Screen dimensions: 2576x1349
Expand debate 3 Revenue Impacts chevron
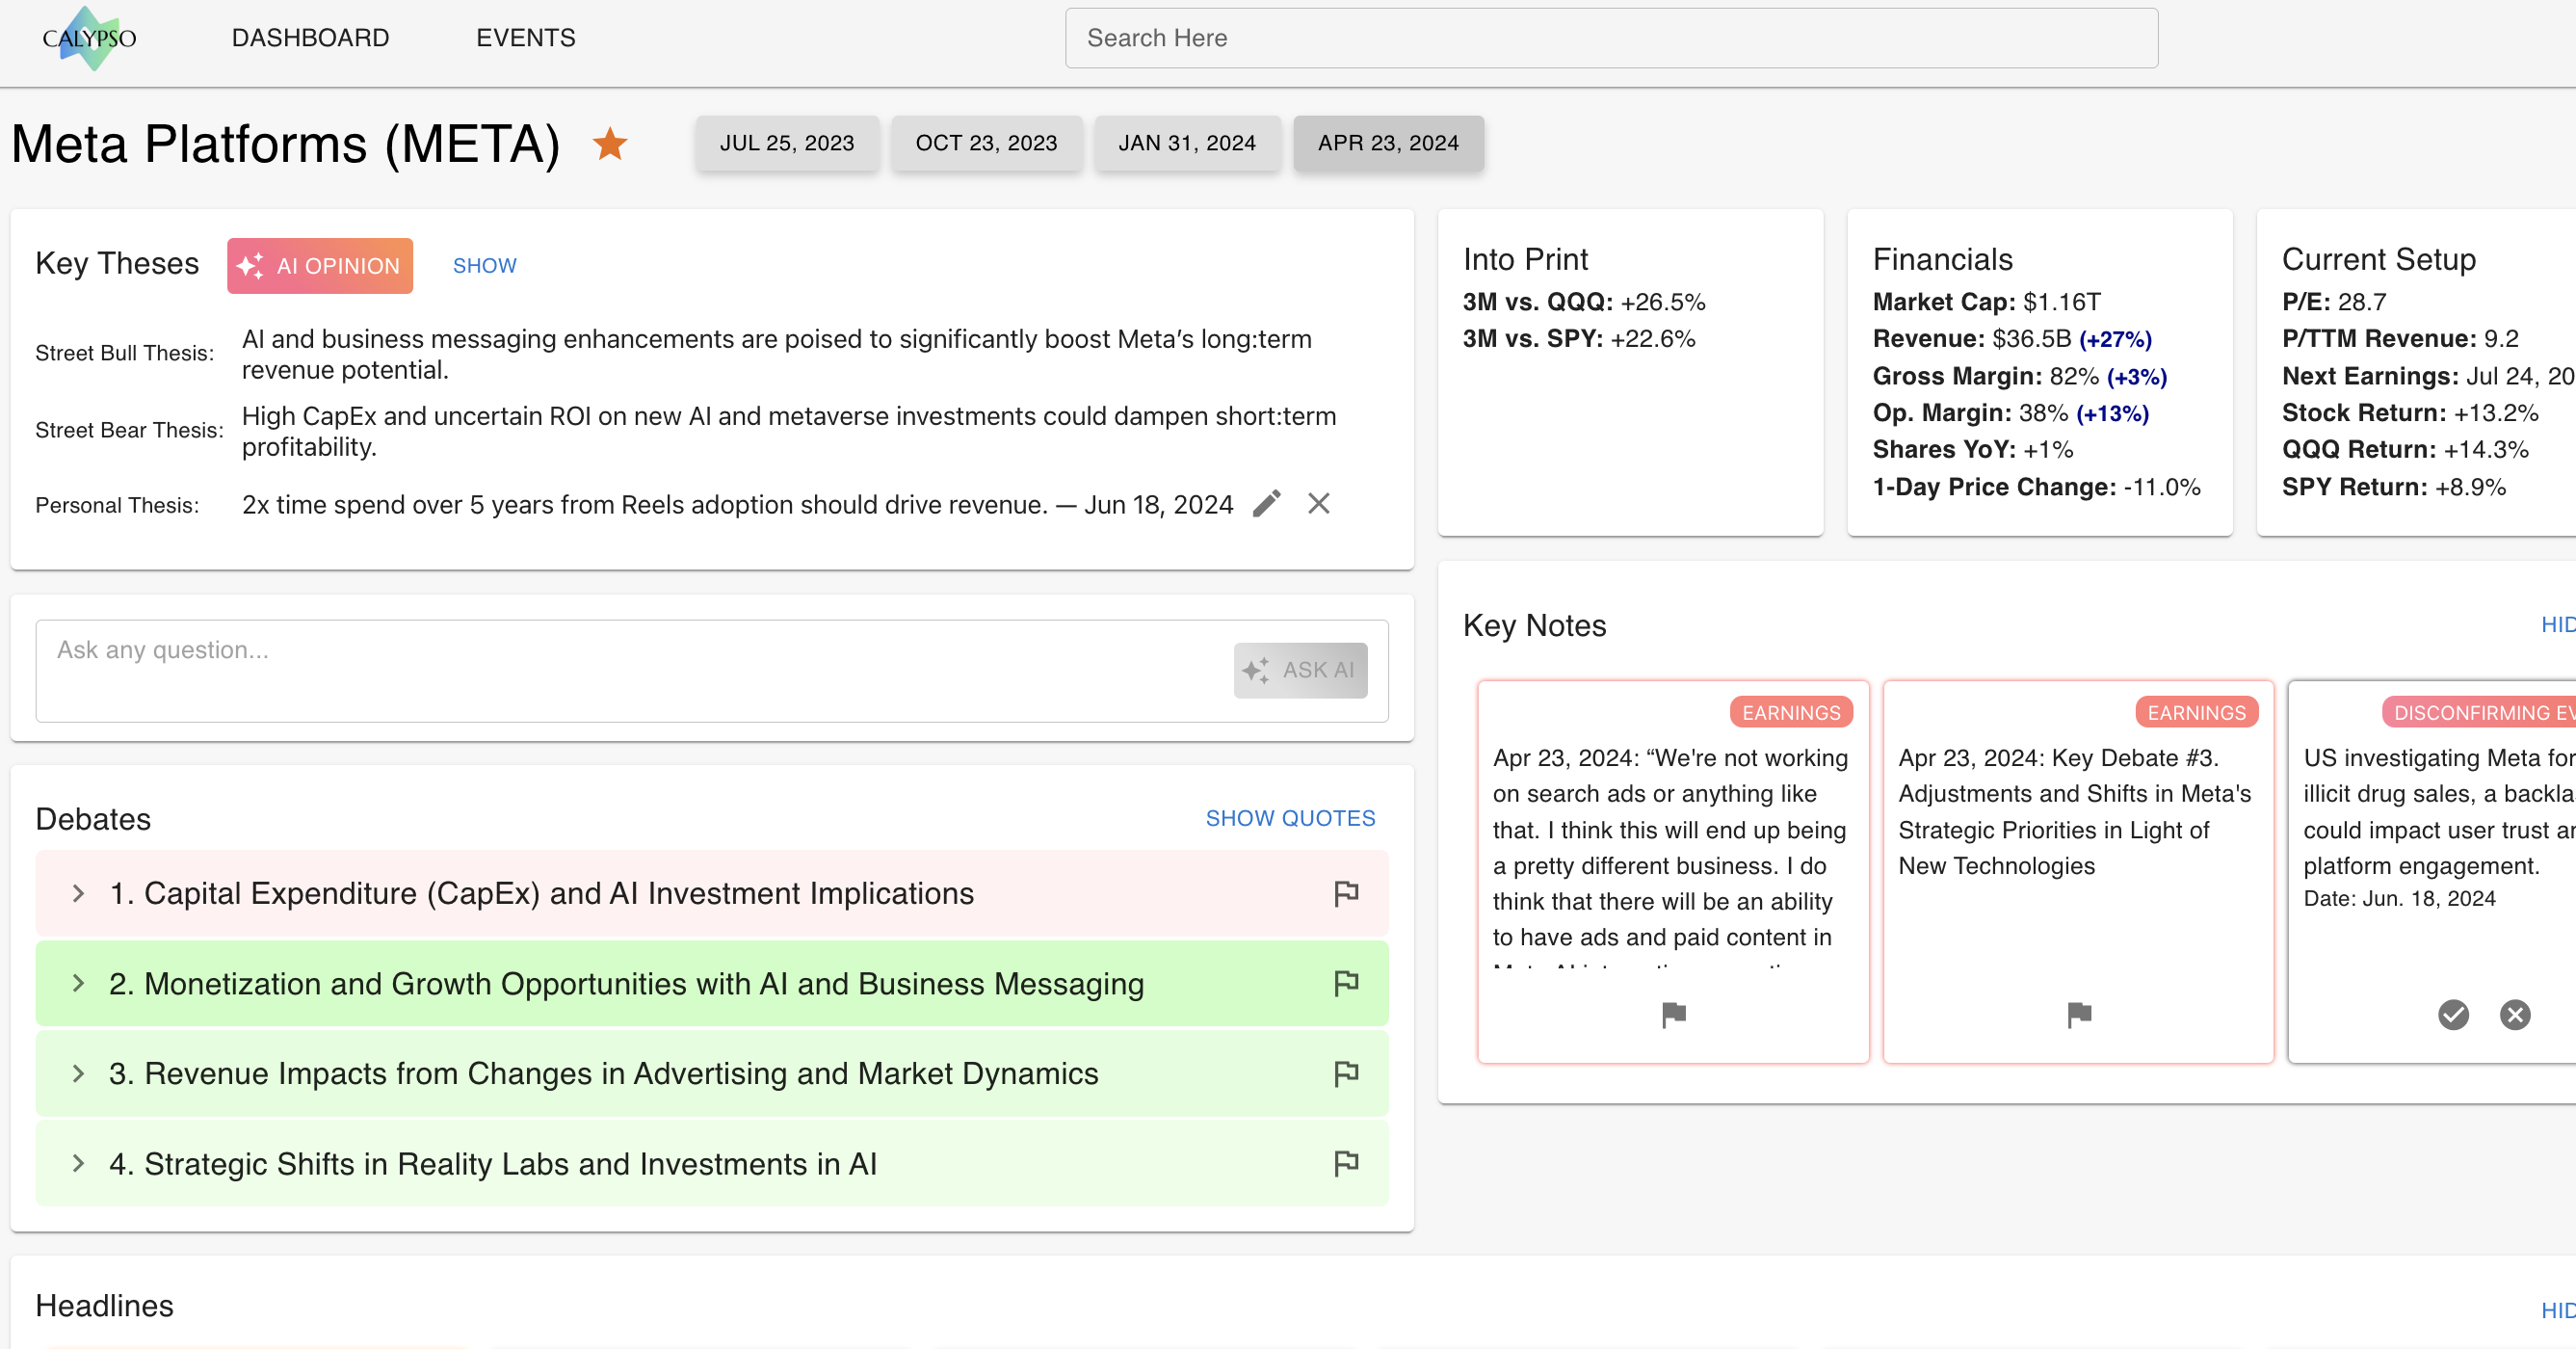(x=78, y=1073)
